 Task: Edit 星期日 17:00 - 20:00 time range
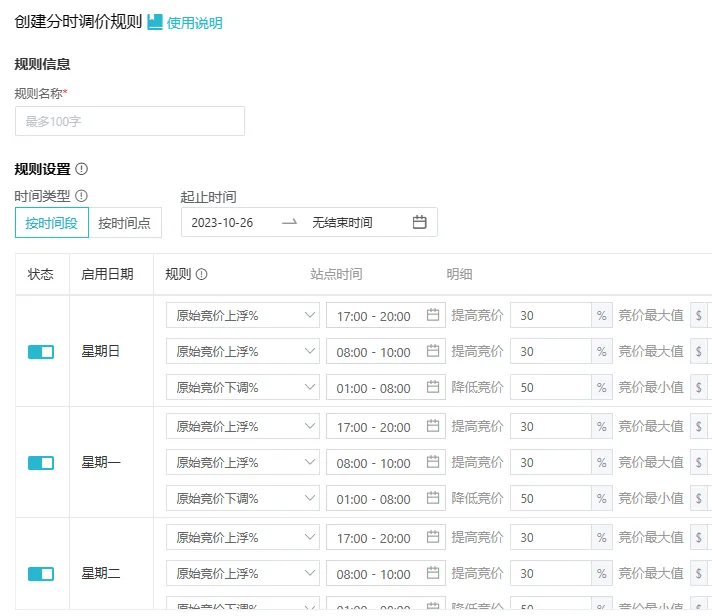pos(386,315)
